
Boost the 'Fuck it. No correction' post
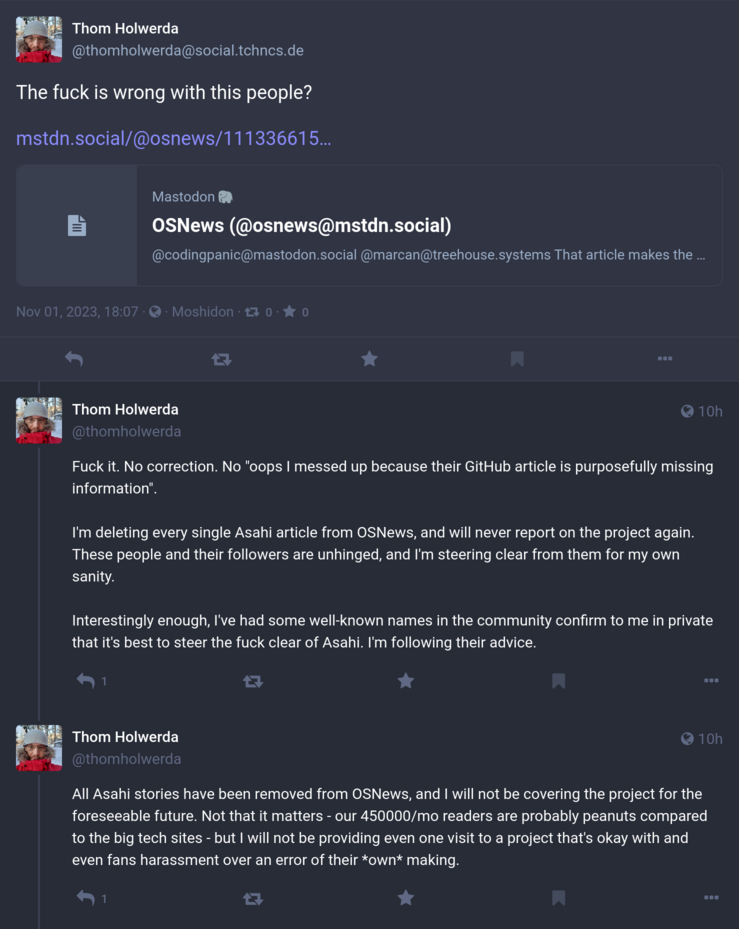click(253, 681)
